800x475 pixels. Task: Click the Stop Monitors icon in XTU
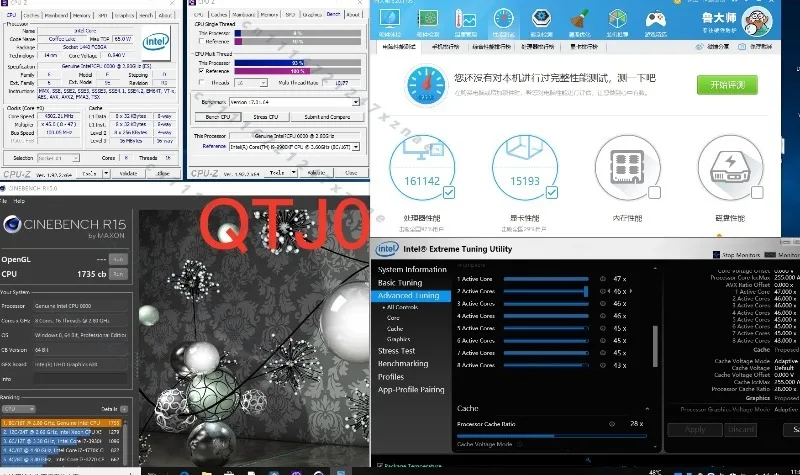point(716,255)
